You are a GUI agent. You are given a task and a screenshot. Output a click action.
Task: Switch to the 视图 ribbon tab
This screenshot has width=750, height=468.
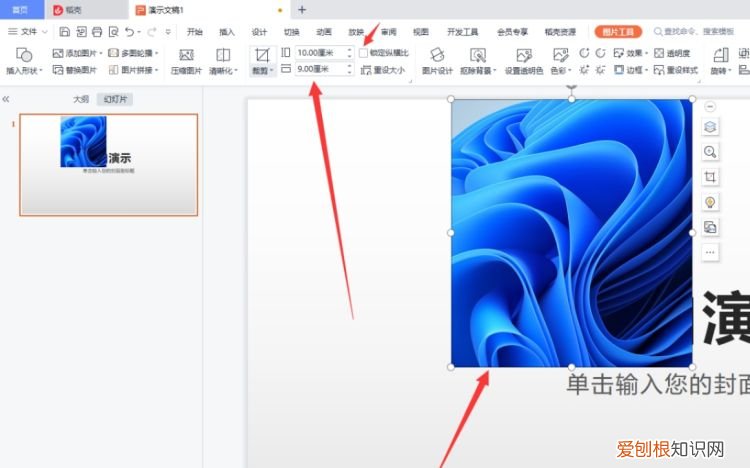pos(421,32)
